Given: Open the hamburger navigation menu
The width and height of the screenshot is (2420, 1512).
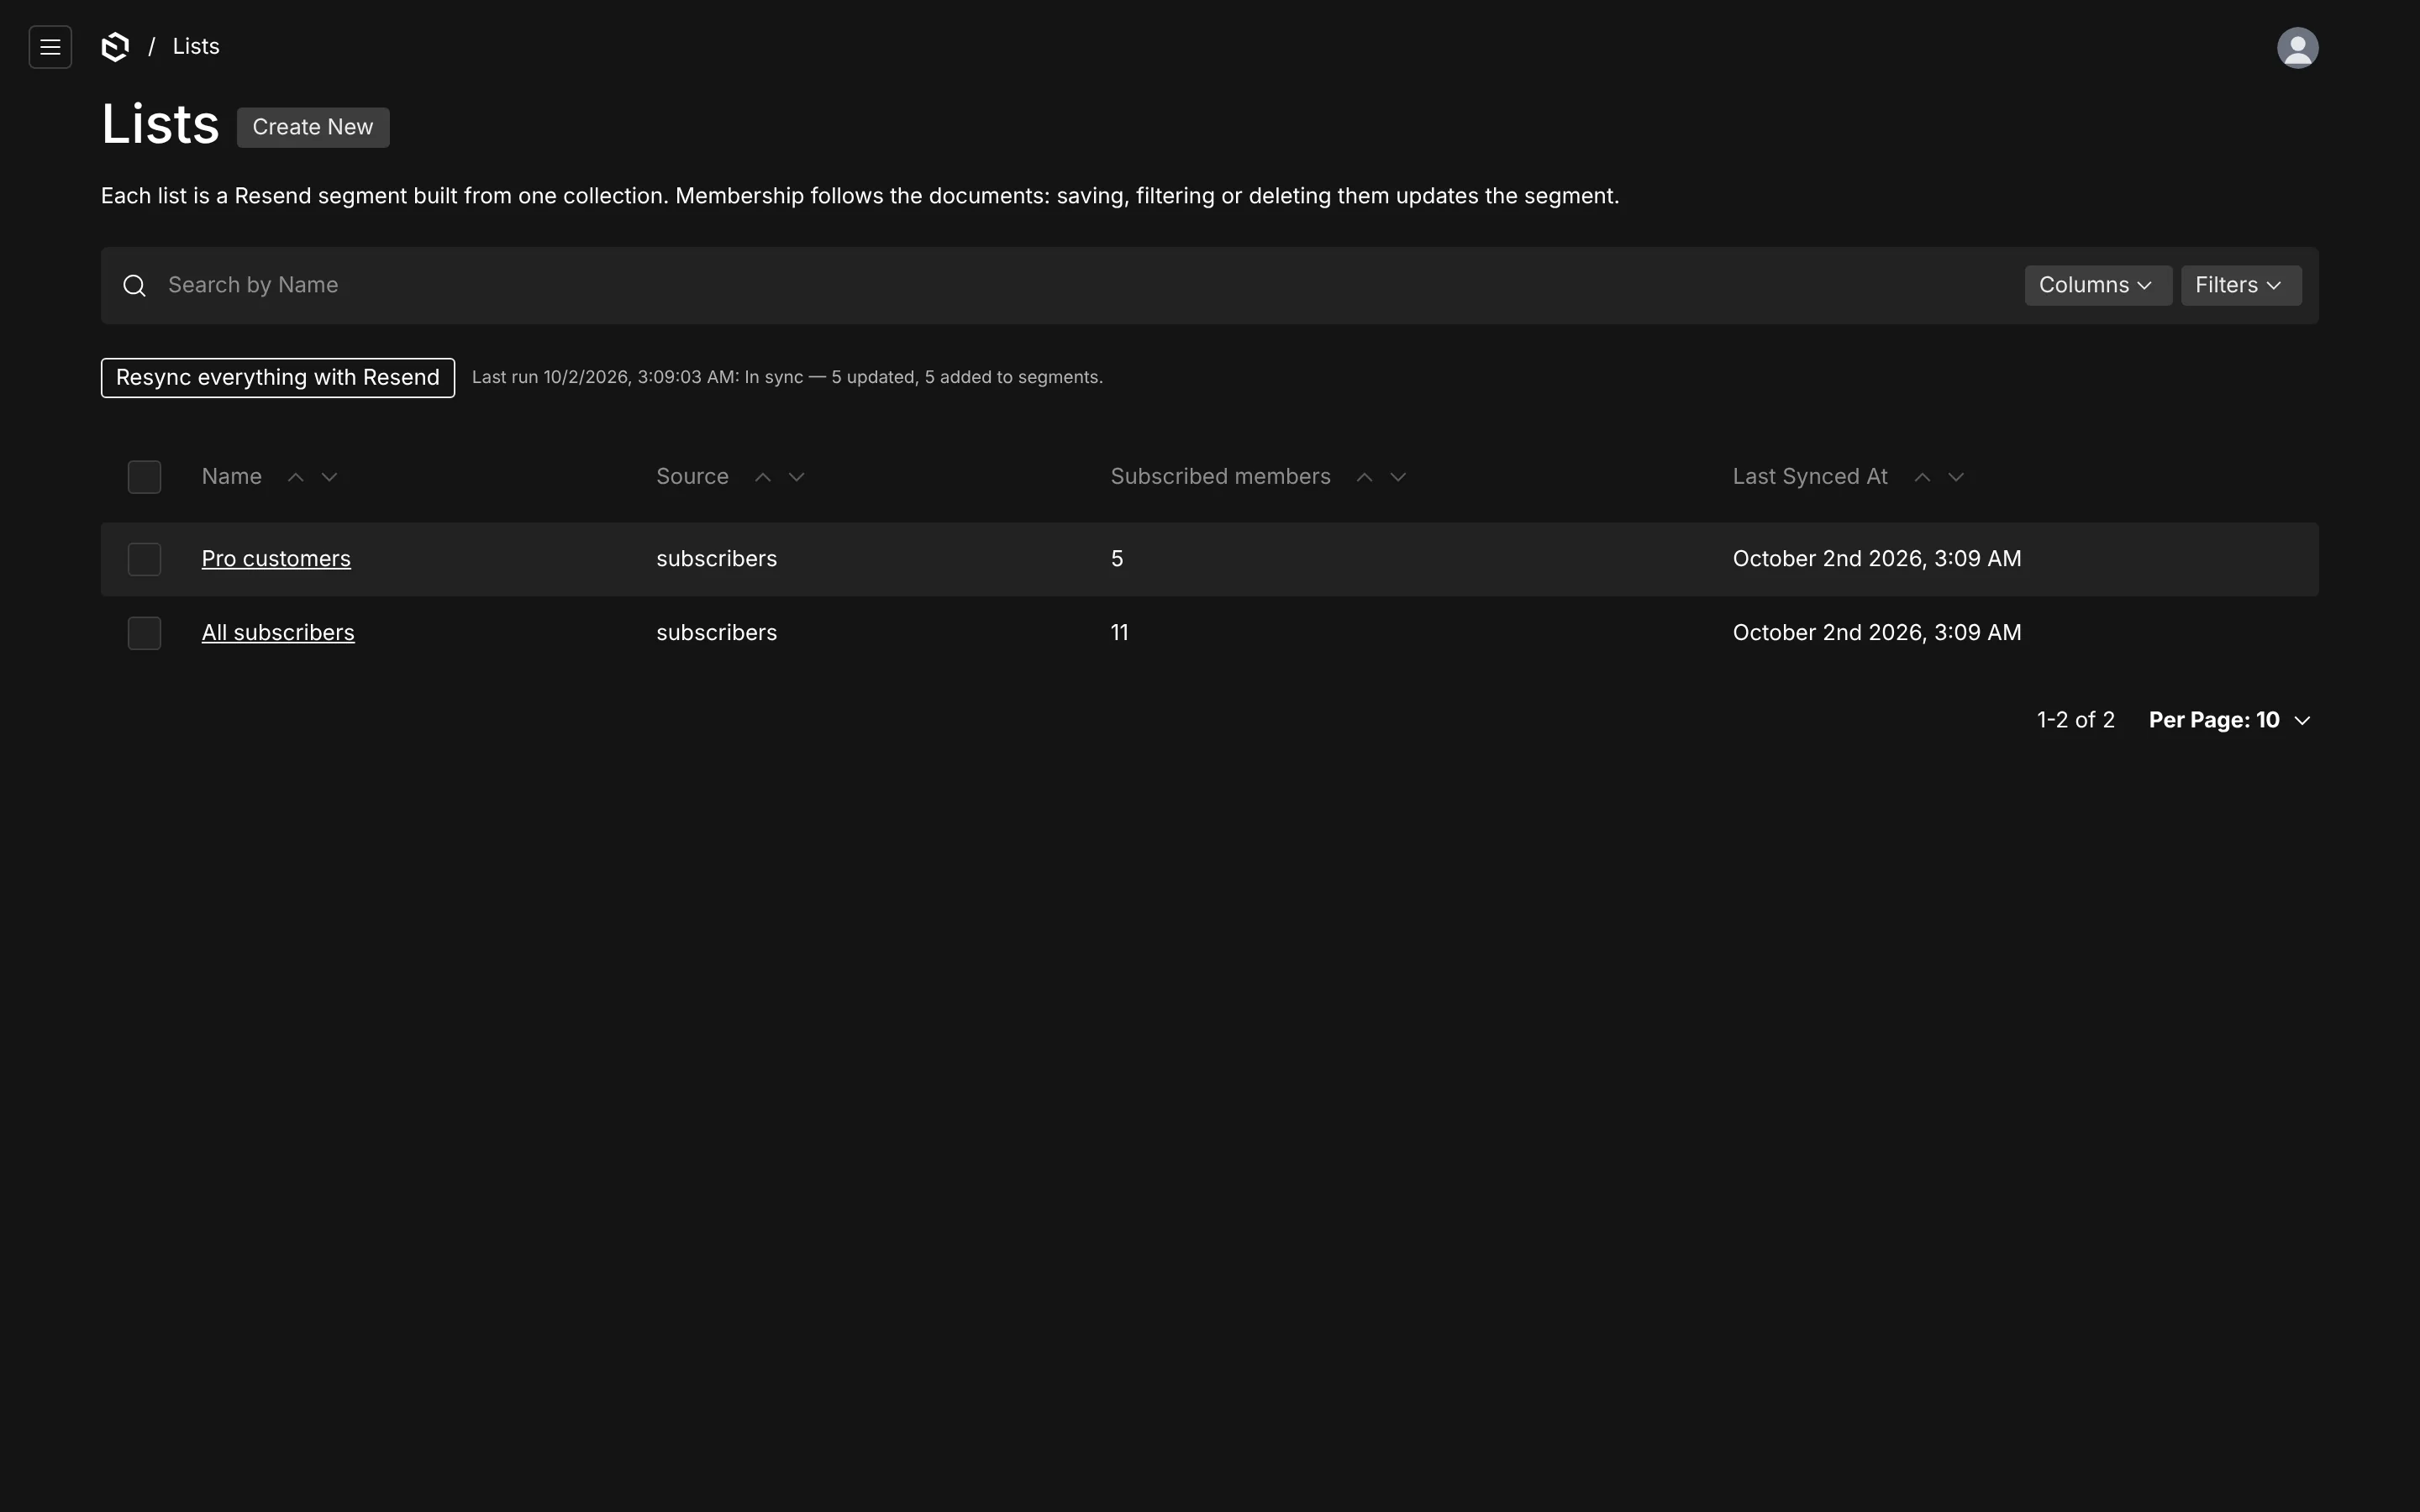Looking at the screenshot, I should (50, 47).
